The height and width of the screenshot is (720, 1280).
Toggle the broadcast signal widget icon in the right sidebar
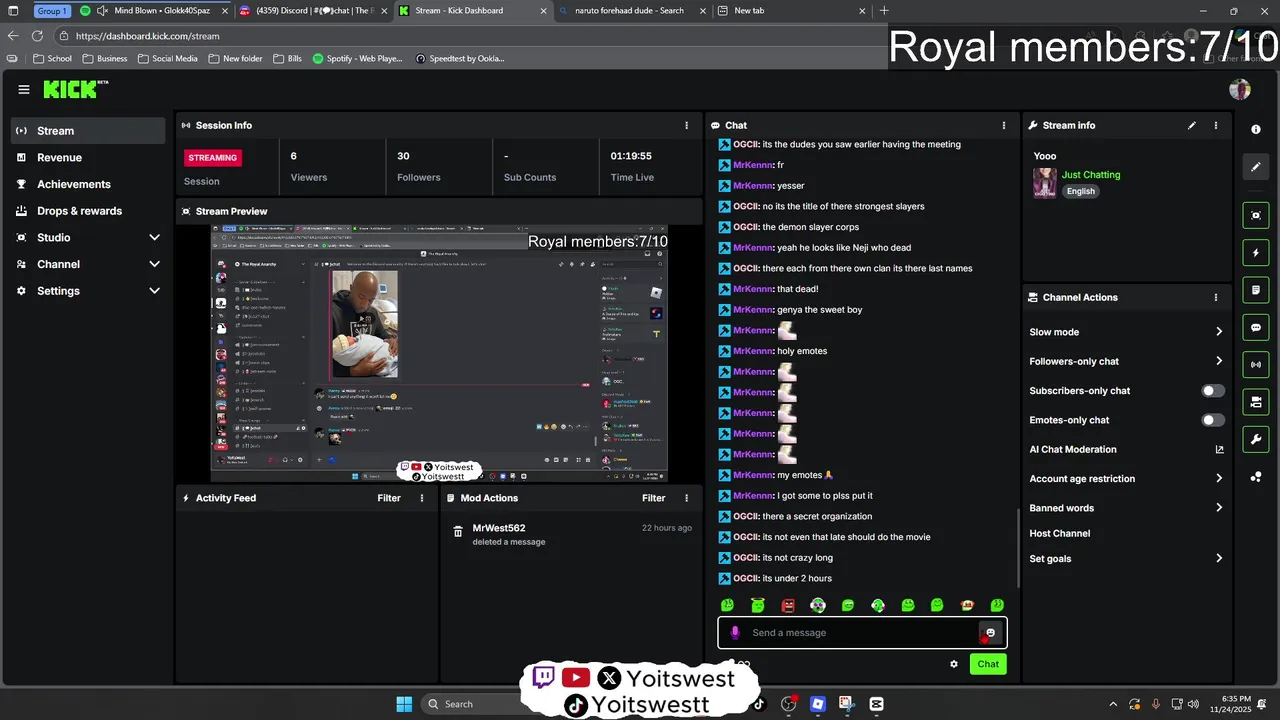1256,364
